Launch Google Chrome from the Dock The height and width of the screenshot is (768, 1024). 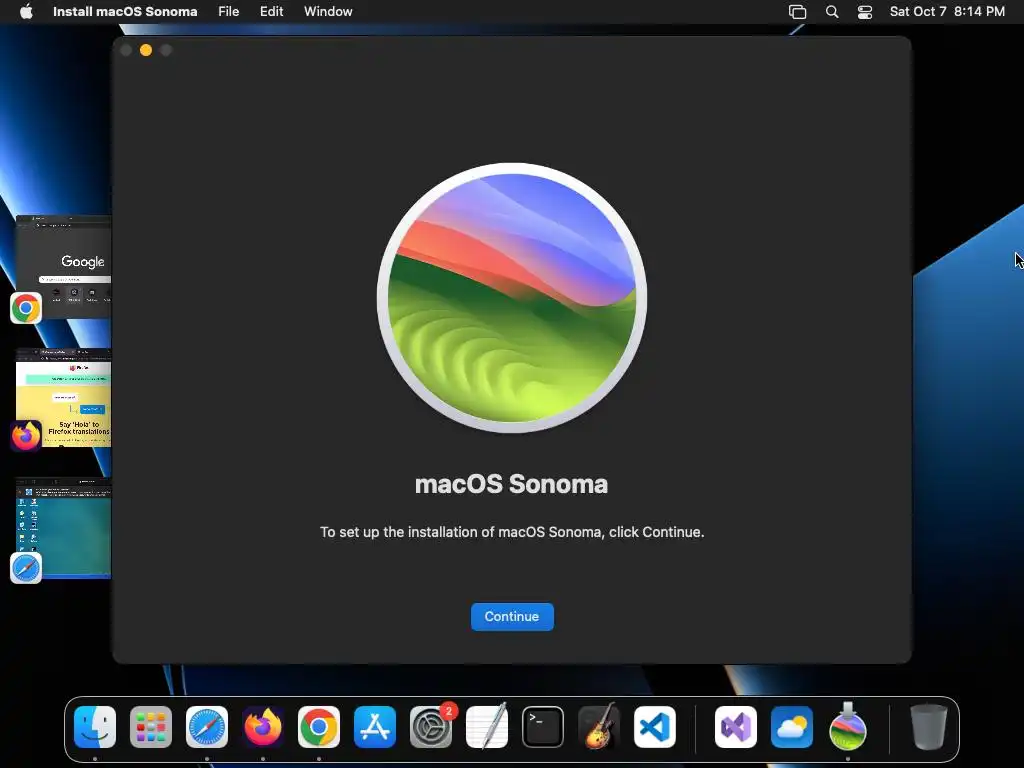point(319,727)
